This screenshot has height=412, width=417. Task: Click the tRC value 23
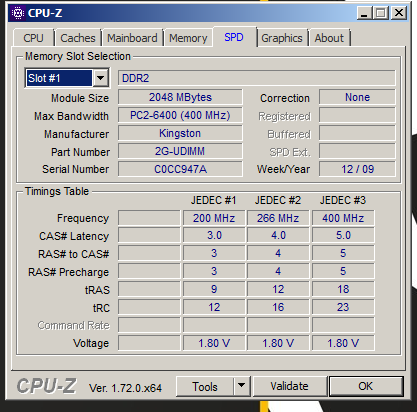click(343, 307)
